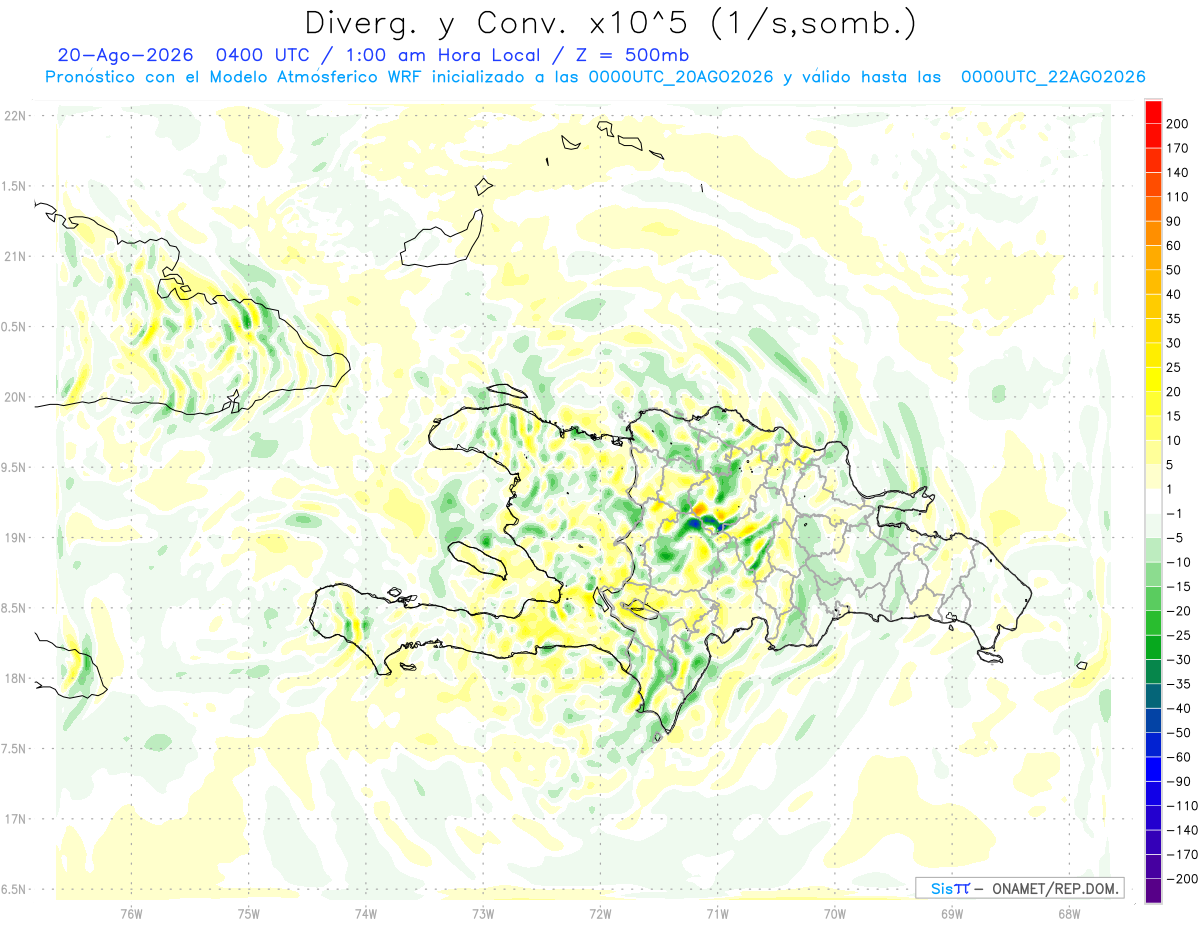This screenshot has width=1200, height=927.
Task: Click the longitude label "69W"
Action: coord(952,913)
